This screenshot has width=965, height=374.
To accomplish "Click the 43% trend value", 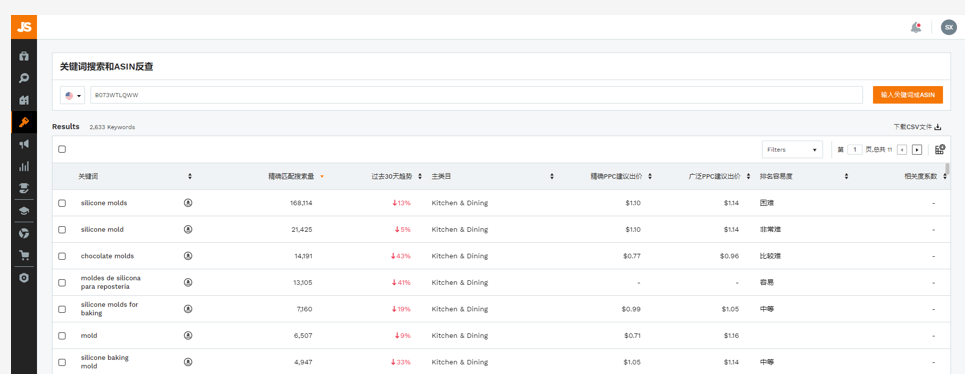I will (401, 256).
